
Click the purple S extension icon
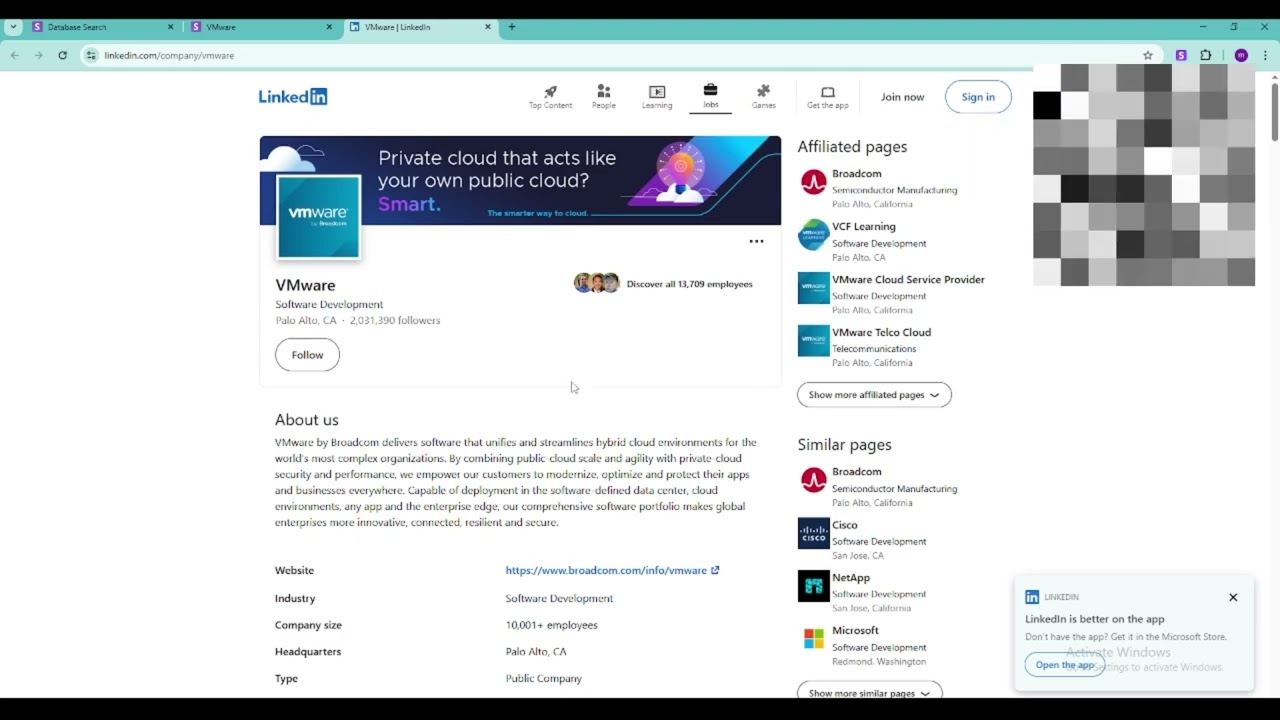click(1181, 55)
